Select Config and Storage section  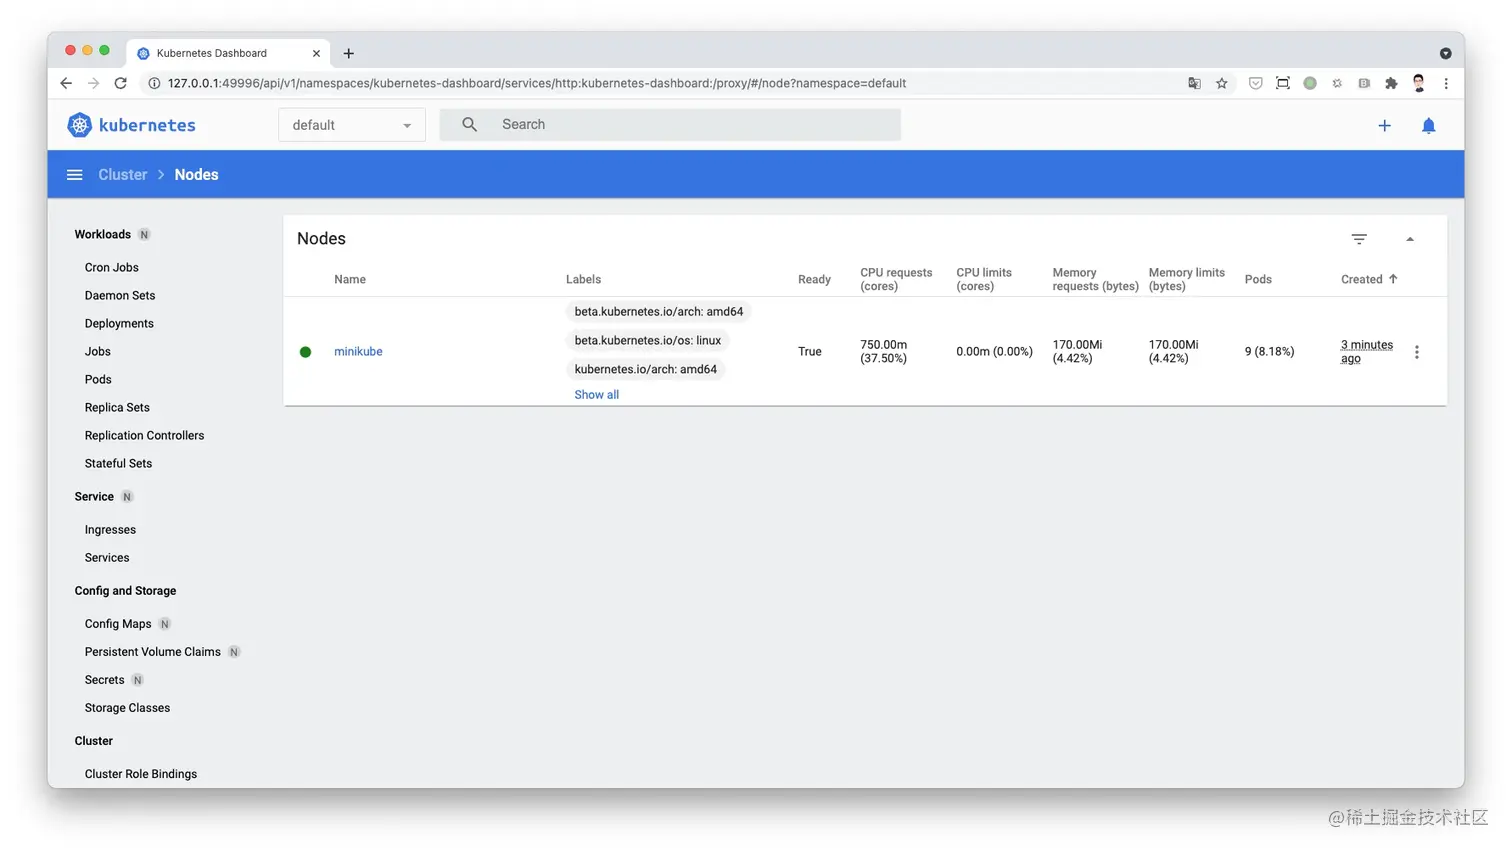125,590
